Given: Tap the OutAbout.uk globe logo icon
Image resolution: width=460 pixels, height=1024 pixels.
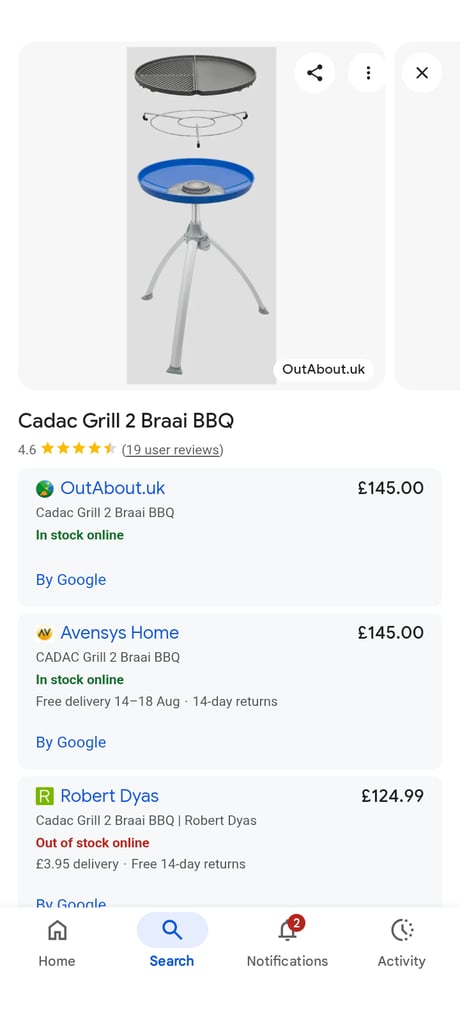Looking at the screenshot, I should click(44, 488).
